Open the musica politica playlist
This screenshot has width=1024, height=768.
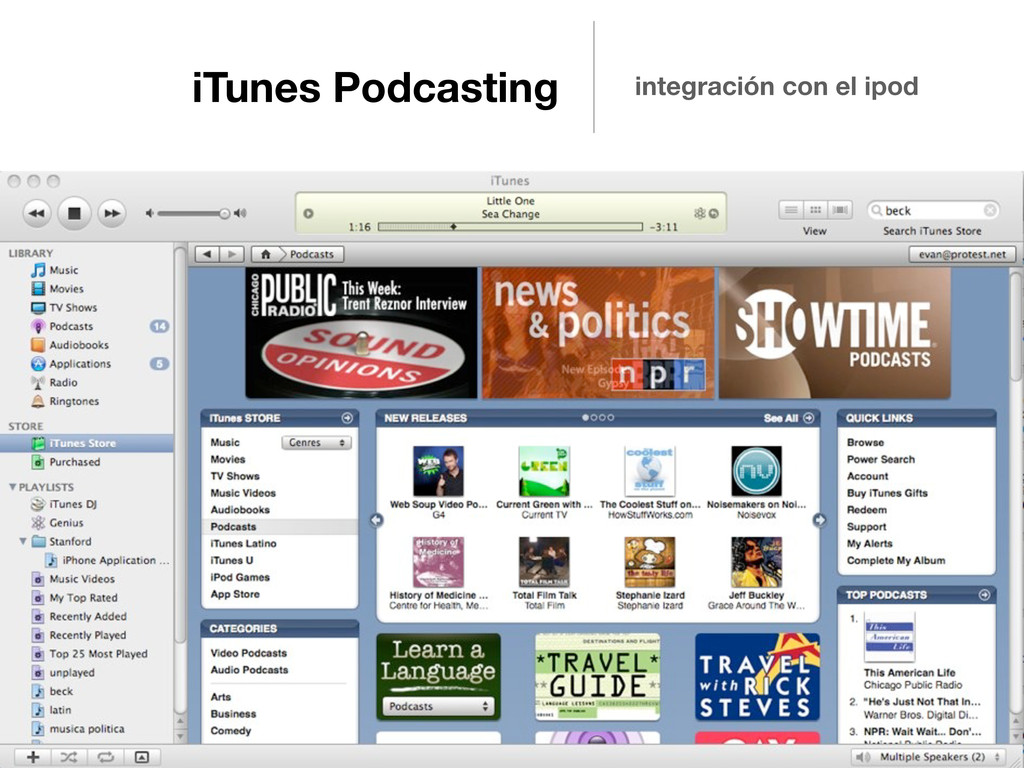tap(86, 729)
